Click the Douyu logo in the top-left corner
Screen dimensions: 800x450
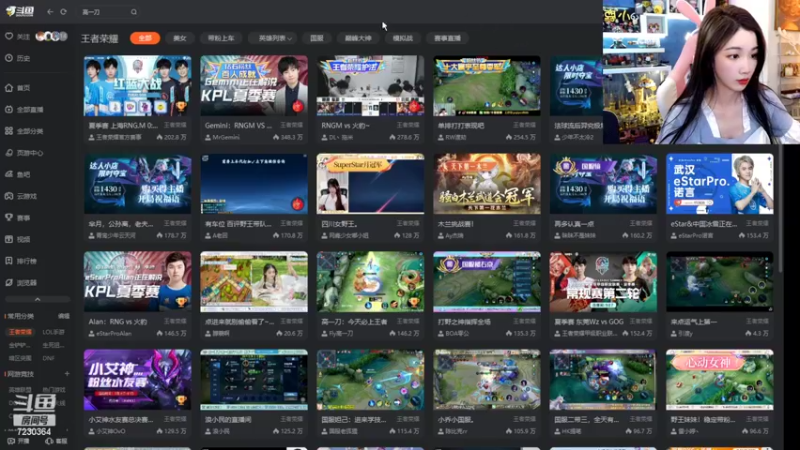tap(19, 11)
